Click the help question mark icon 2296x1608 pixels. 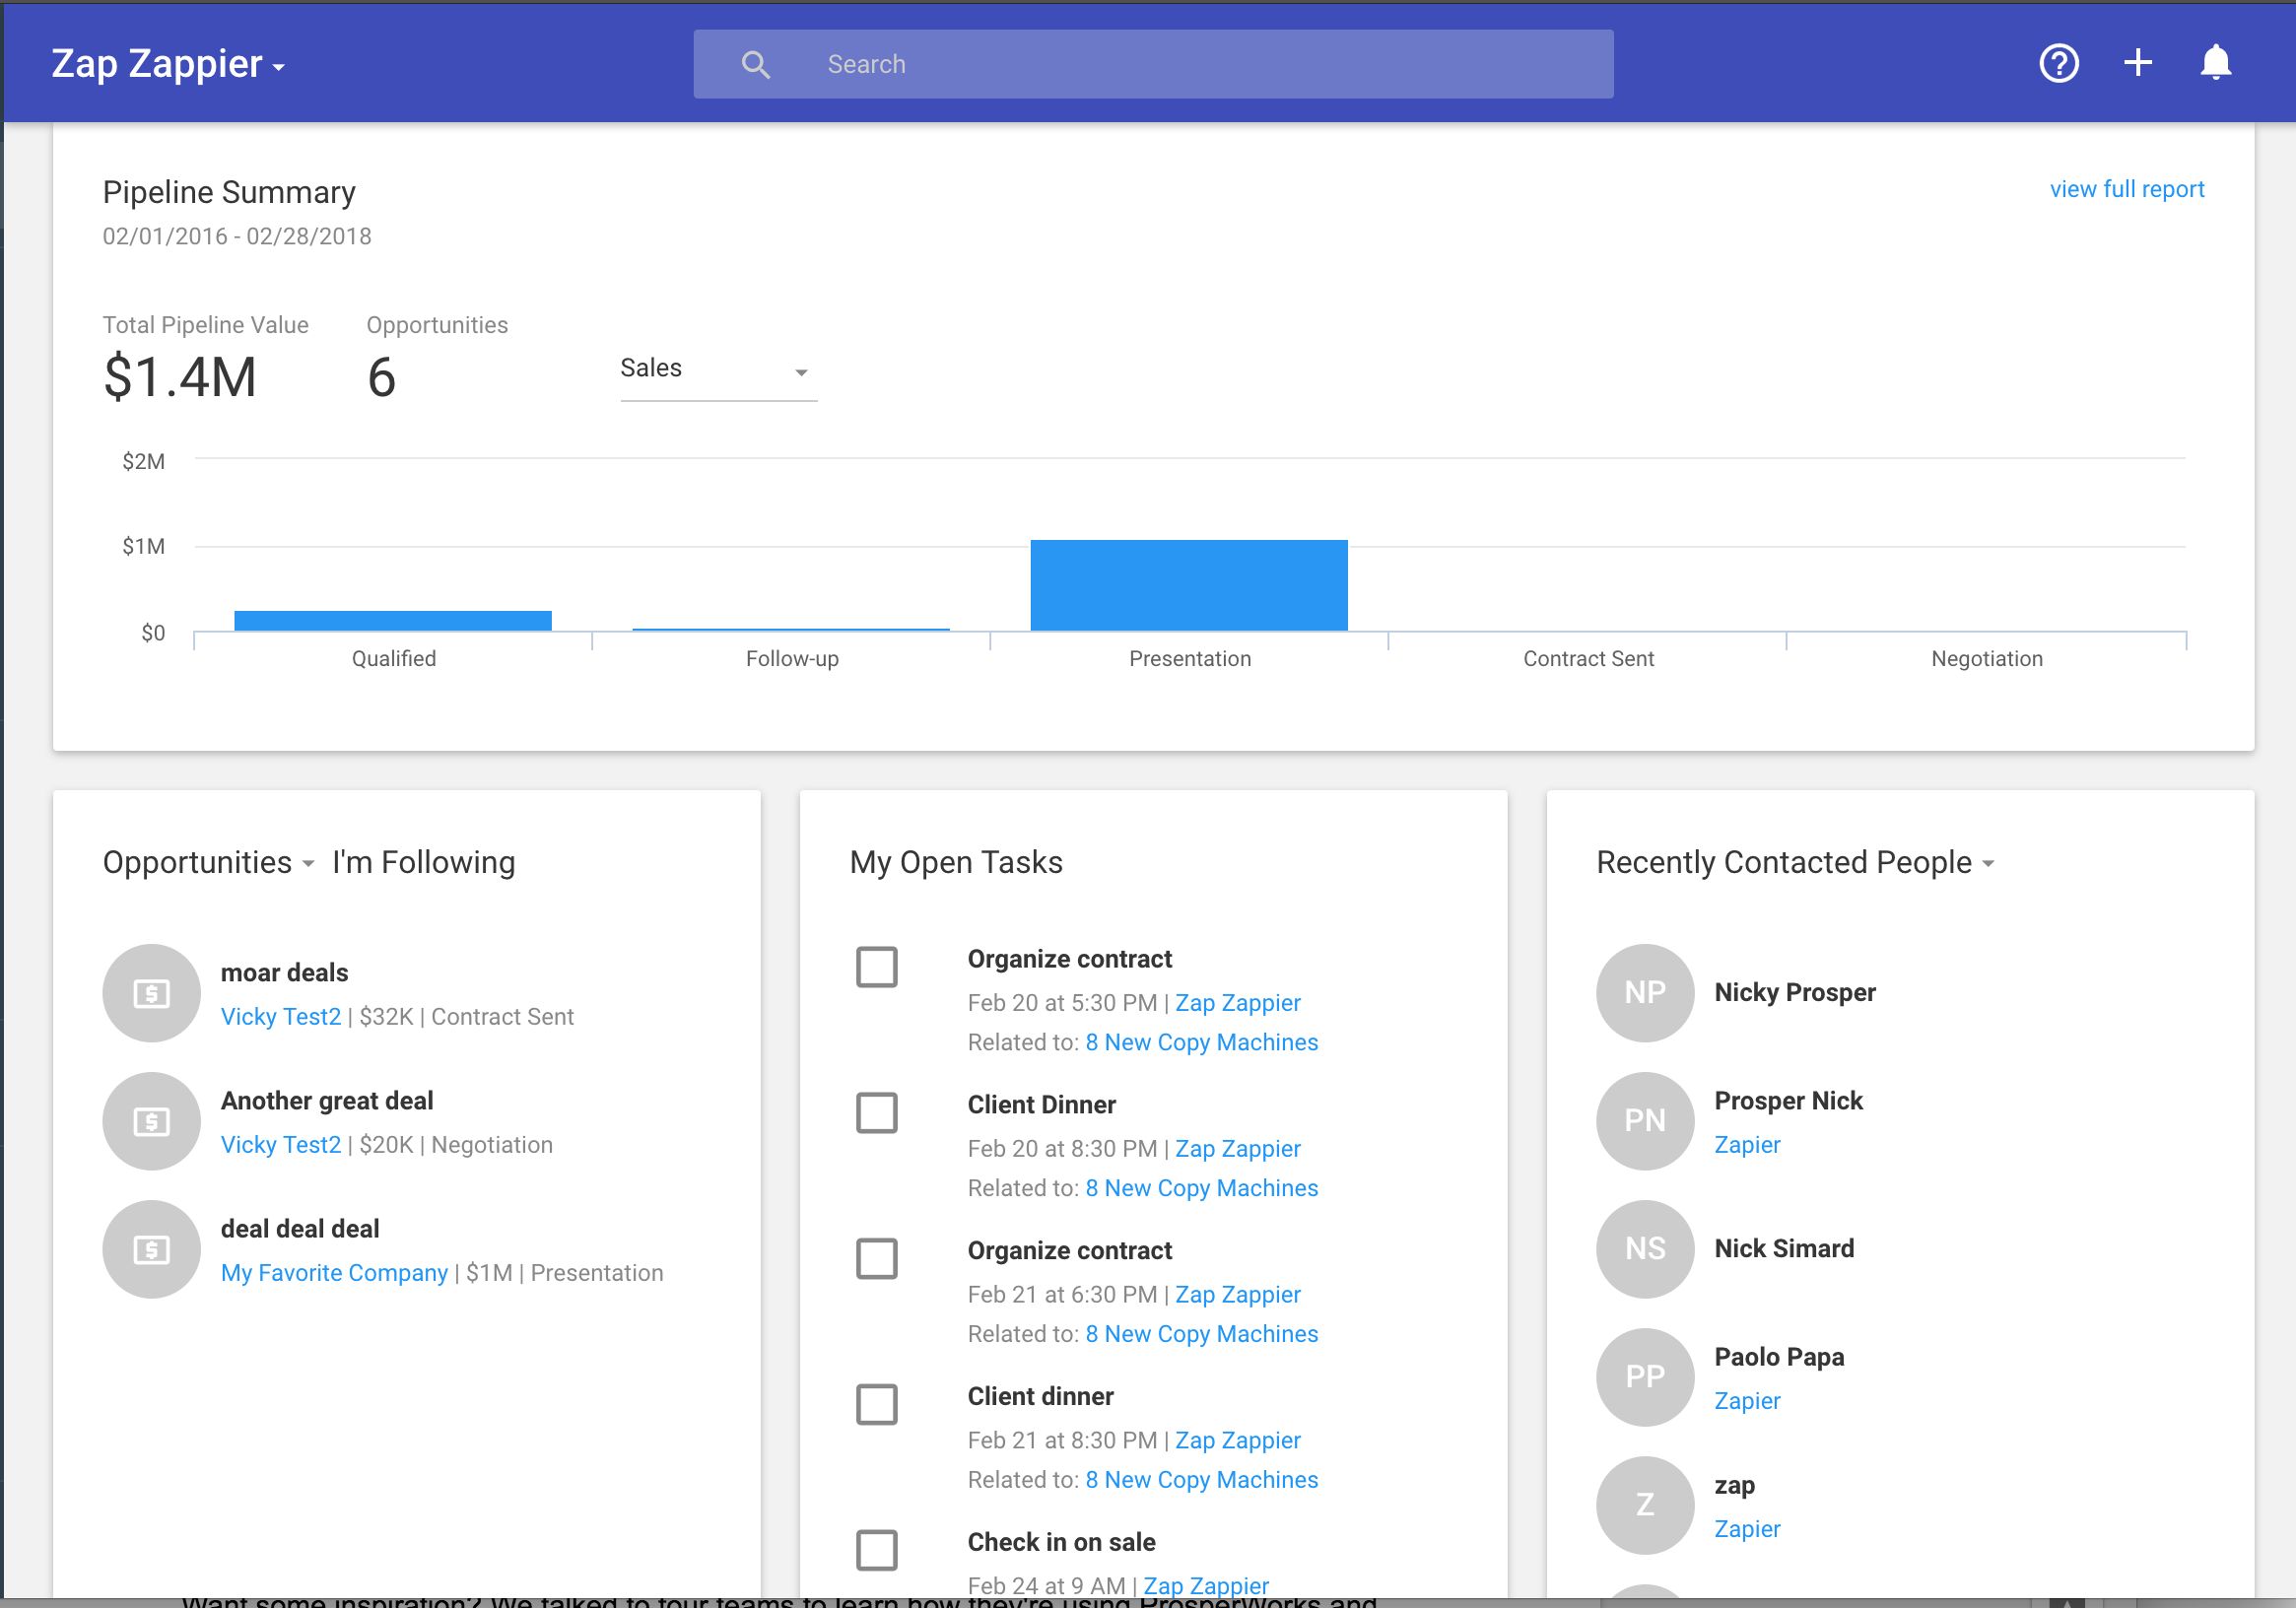click(x=2058, y=64)
